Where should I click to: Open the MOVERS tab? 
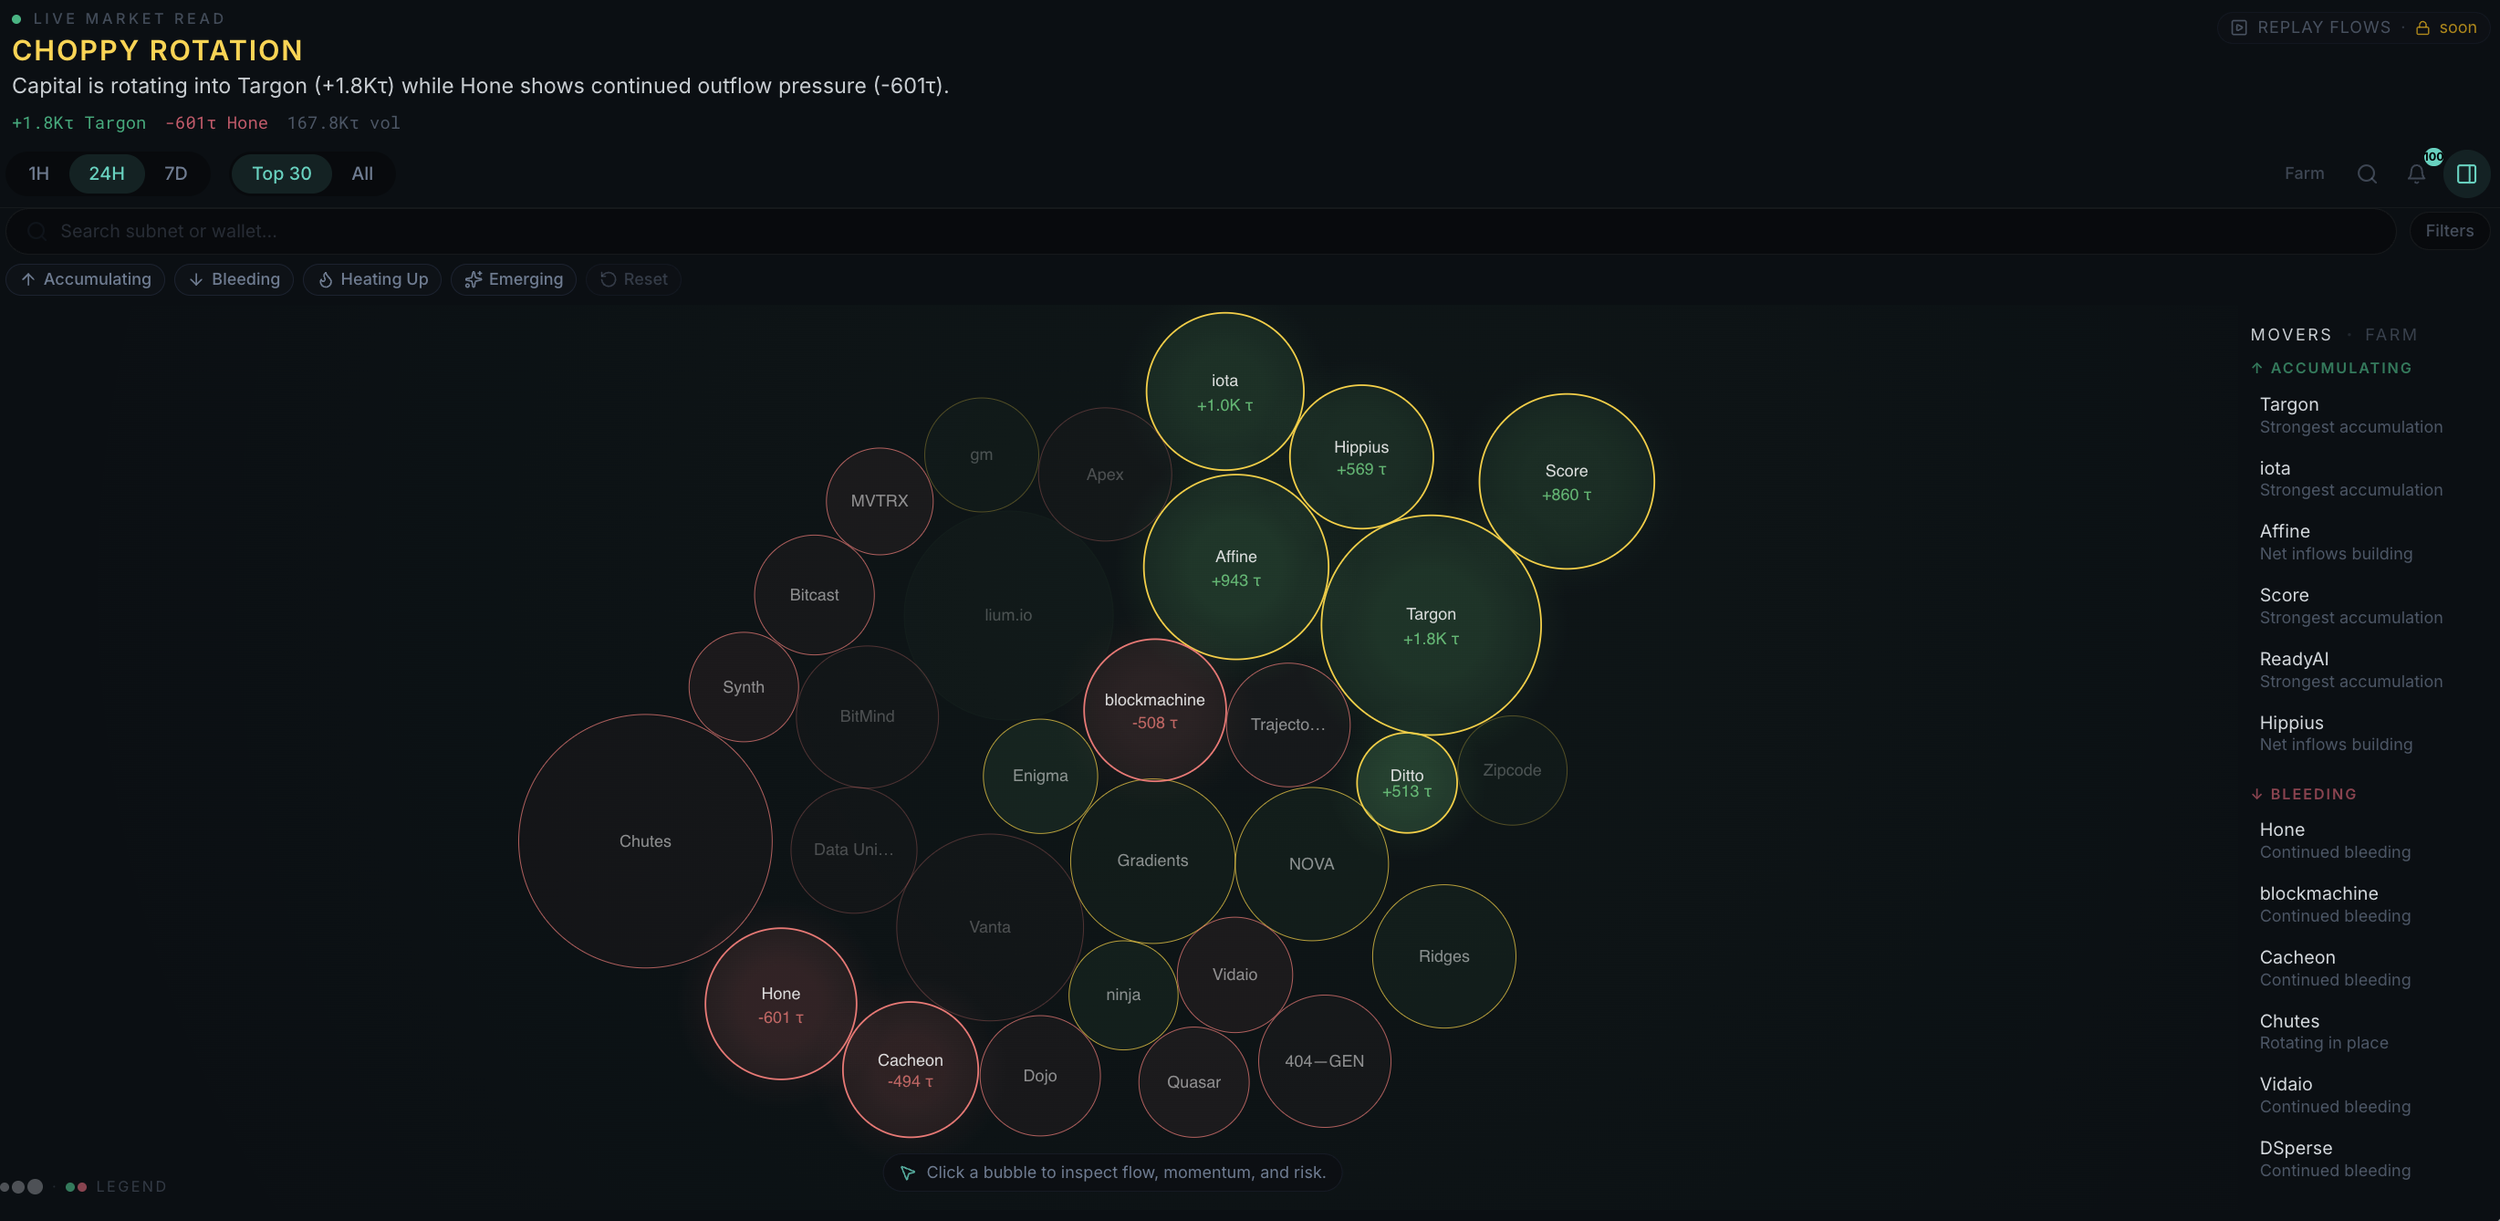[2291, 335]
